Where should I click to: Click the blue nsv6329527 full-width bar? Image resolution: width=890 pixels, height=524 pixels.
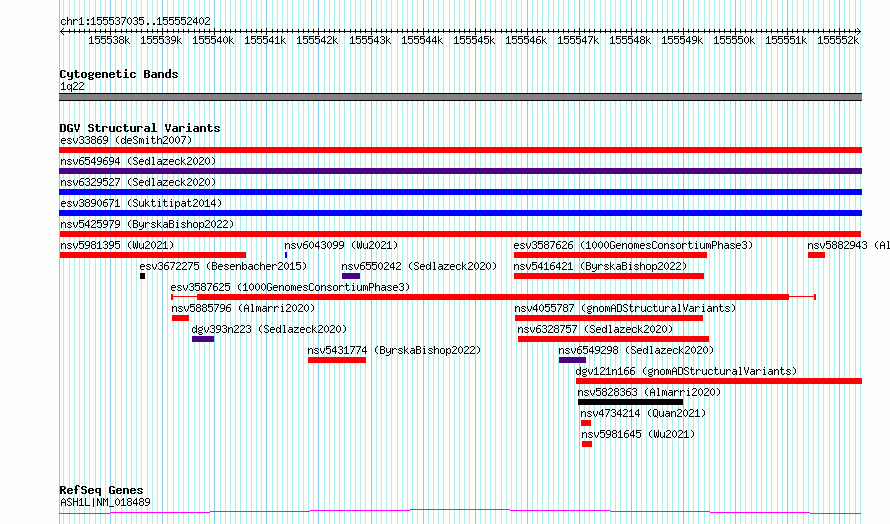[x=460, y=192]
